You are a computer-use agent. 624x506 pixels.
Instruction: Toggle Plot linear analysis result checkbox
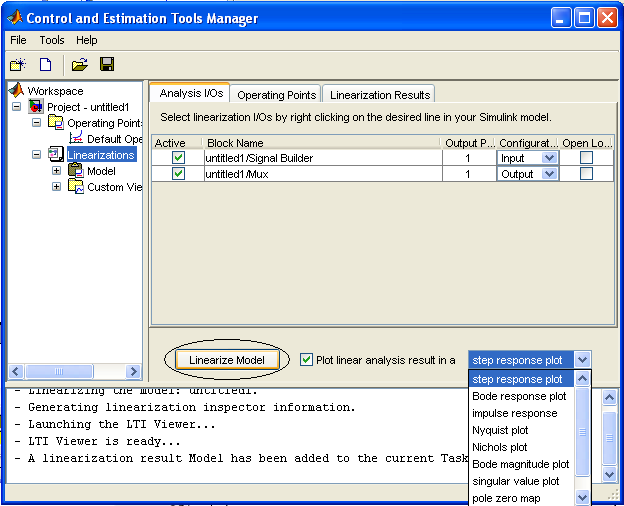tap(307, 360)
